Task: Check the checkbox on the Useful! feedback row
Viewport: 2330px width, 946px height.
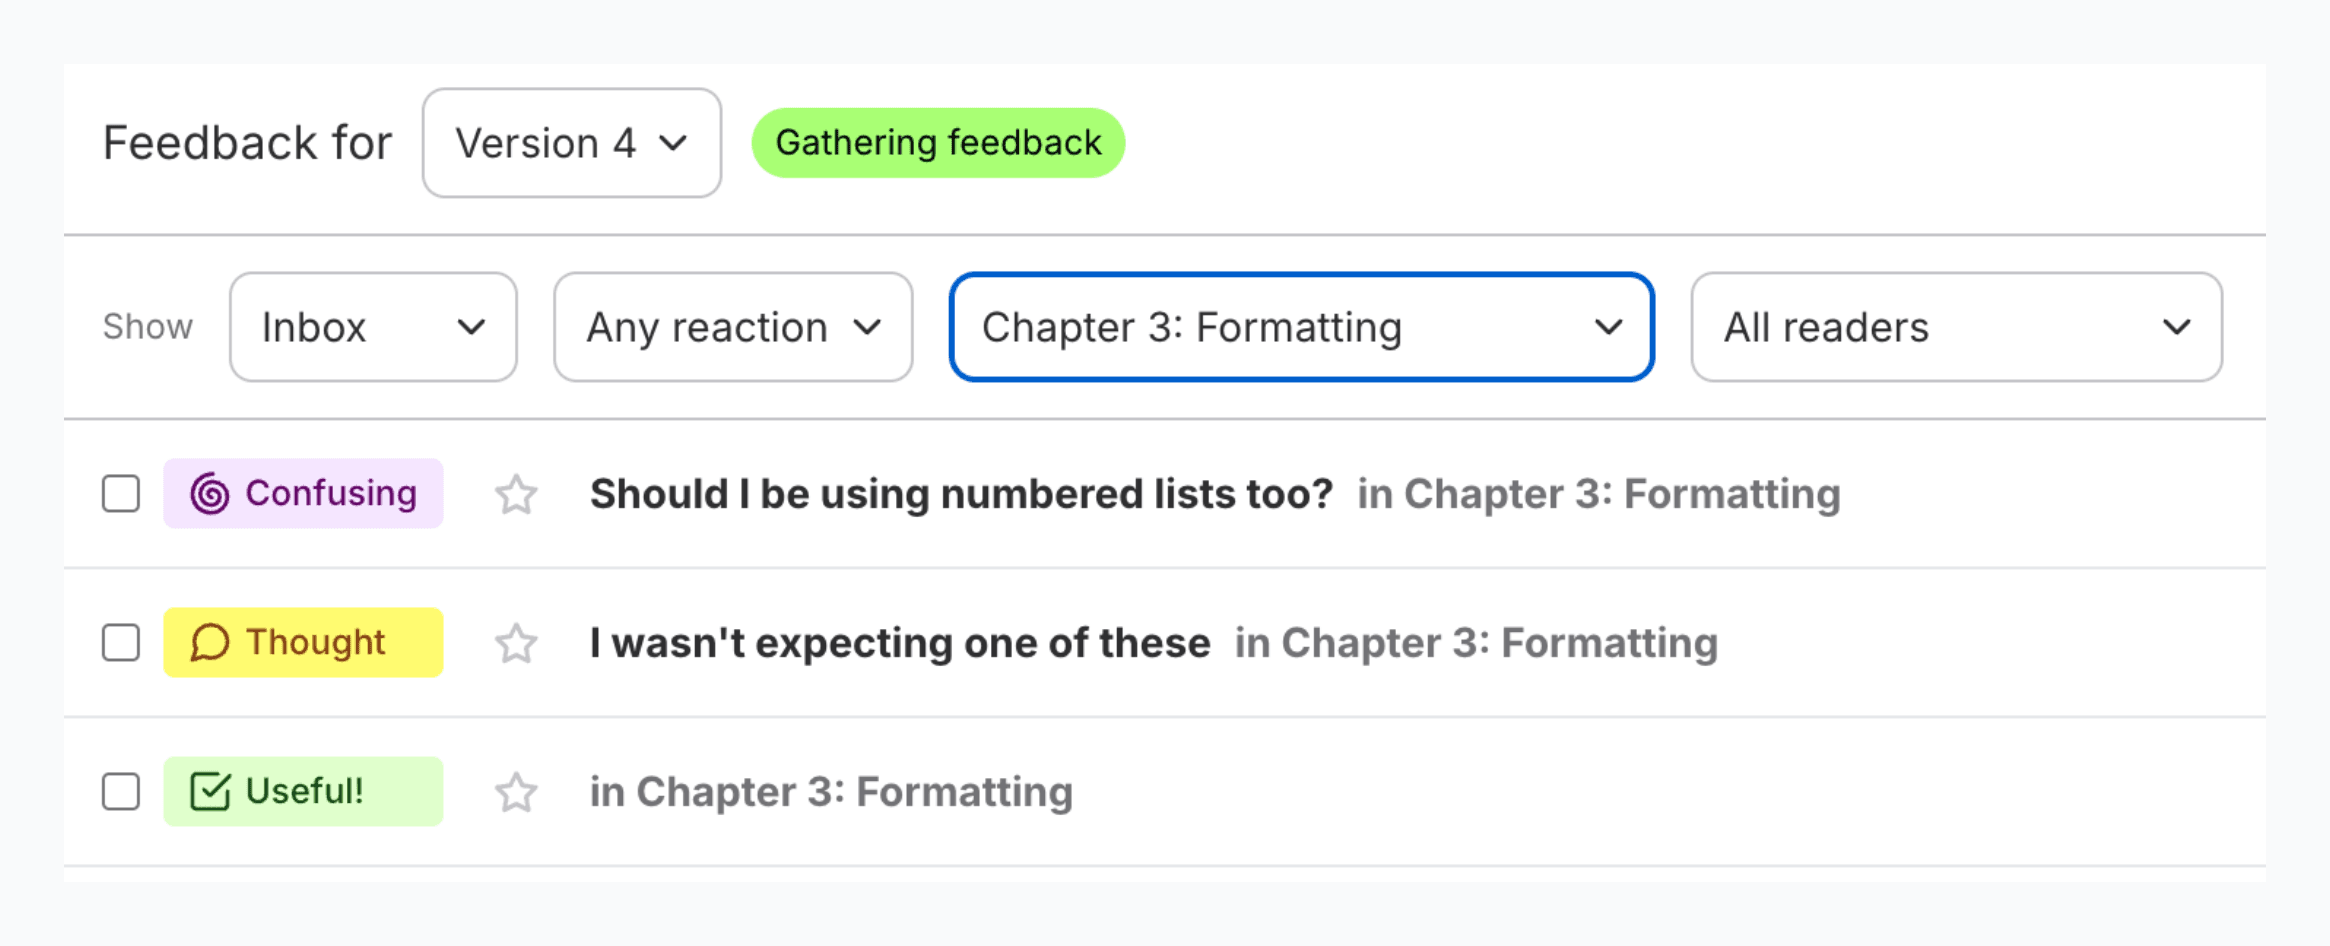Action: [120, 791]
